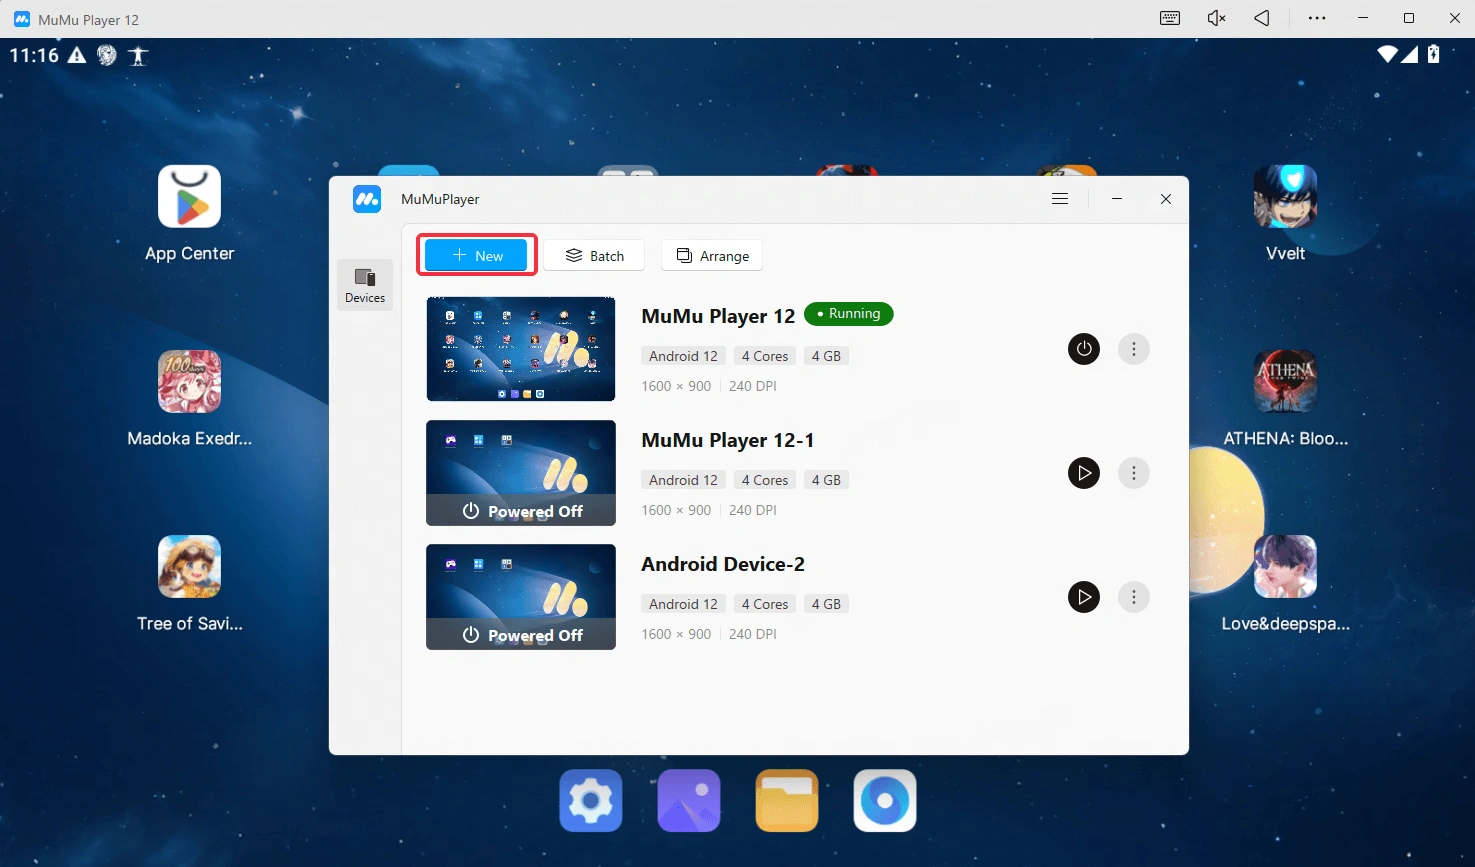Viewport: 1475px width, 867px height.
Task: Click the accessibility figure icon in status bar
Action: (x=138, y=55)
